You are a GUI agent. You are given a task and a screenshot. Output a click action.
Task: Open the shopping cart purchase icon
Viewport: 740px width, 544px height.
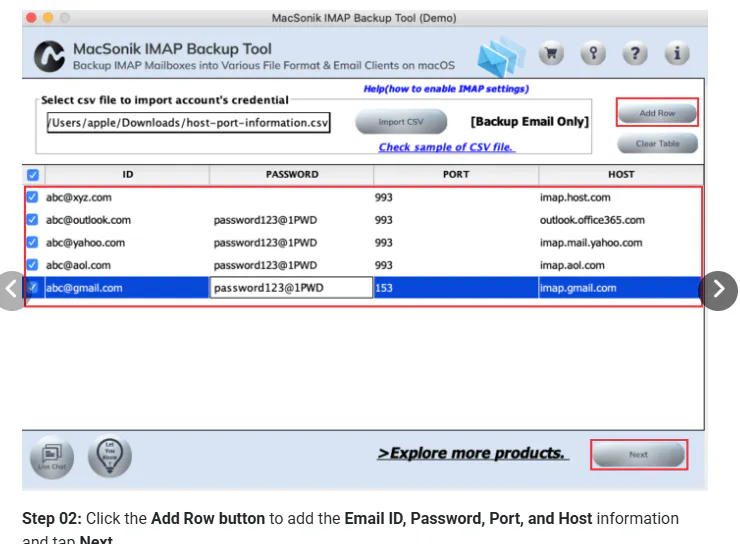pyautogui.click(x=551, y=53)
